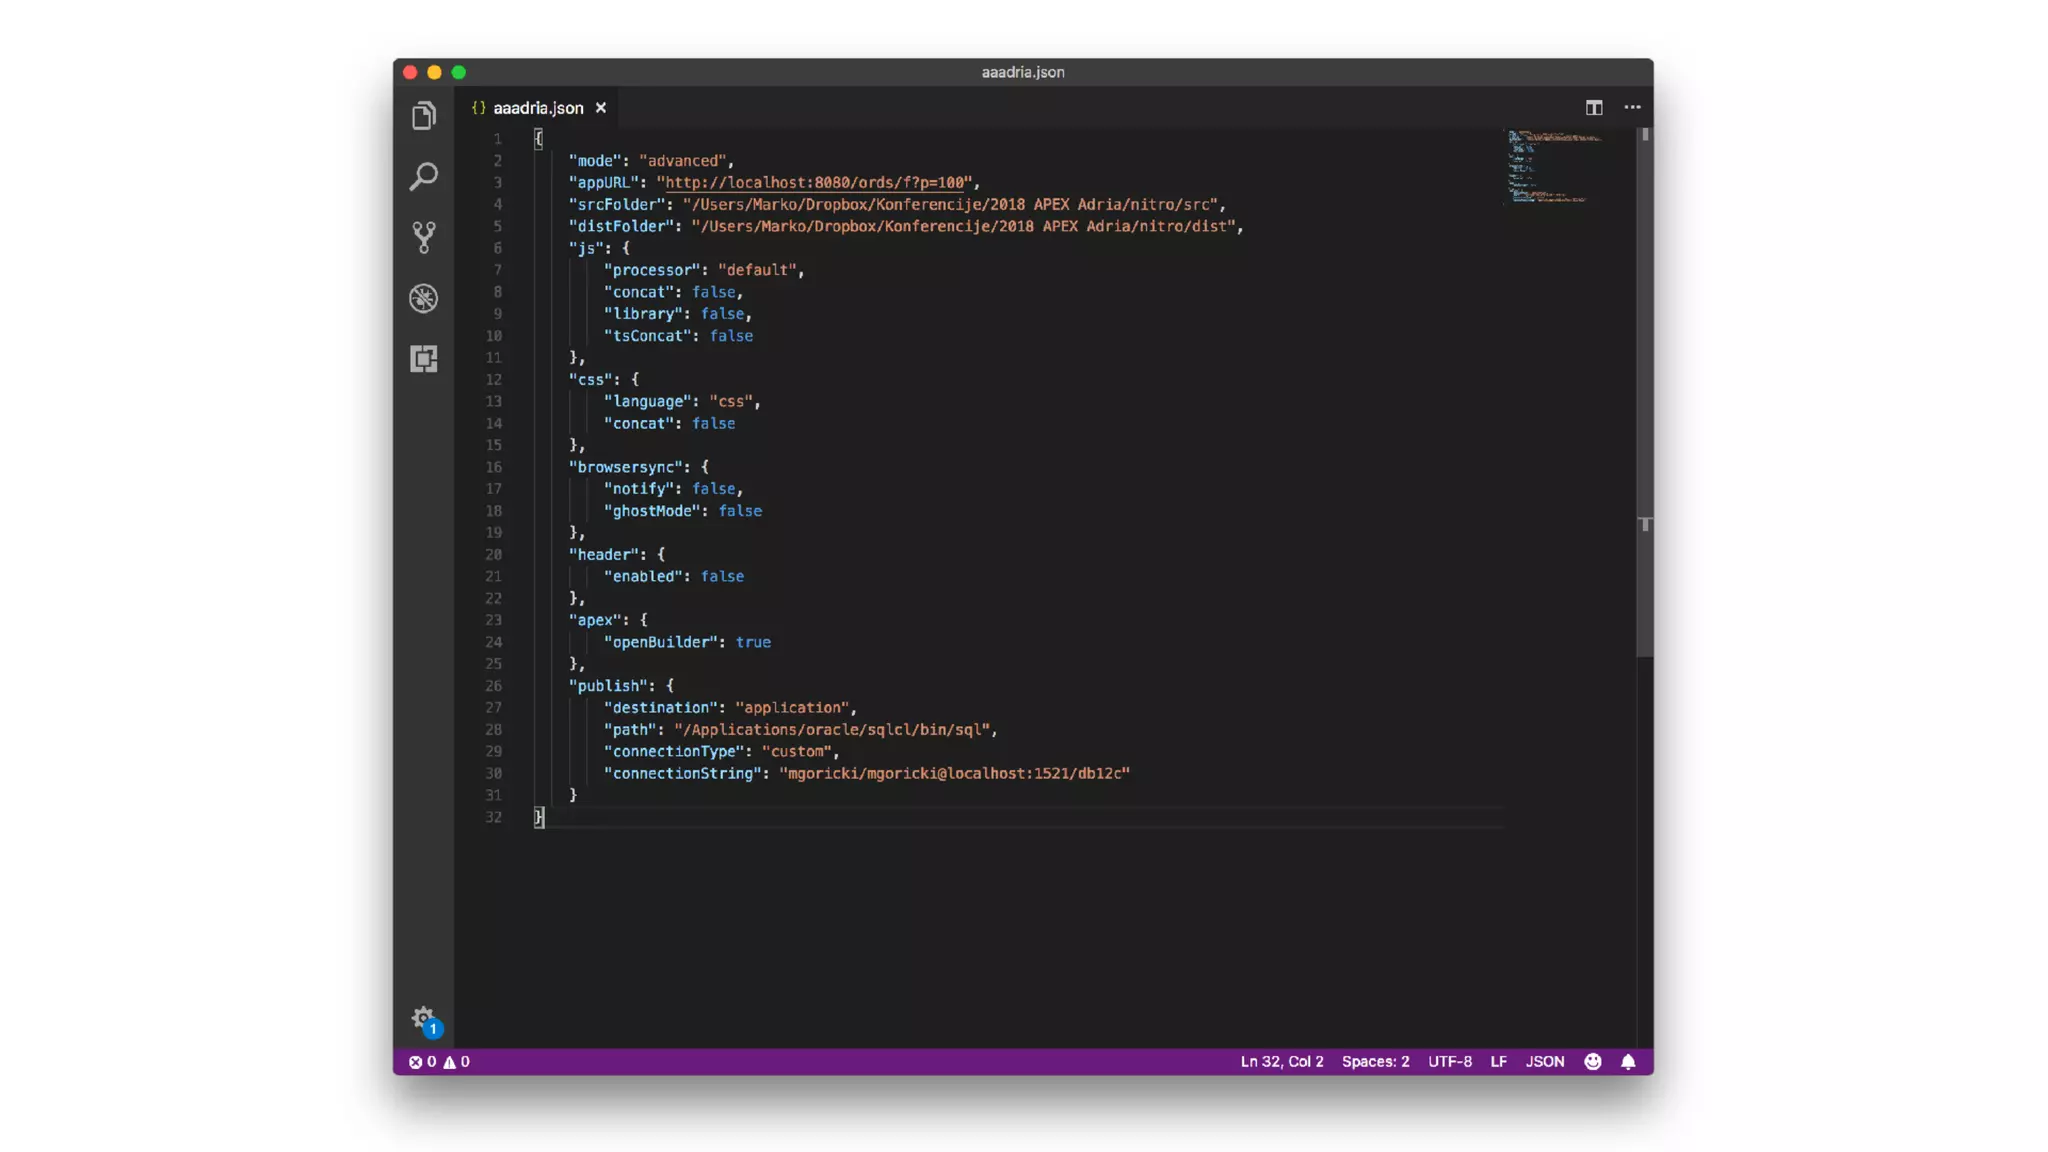Image resolution: width=2048 pixels, height=1152 pixels.
Task: Open the JSON language mode selector
Action: click(x=1544, y=1061)
